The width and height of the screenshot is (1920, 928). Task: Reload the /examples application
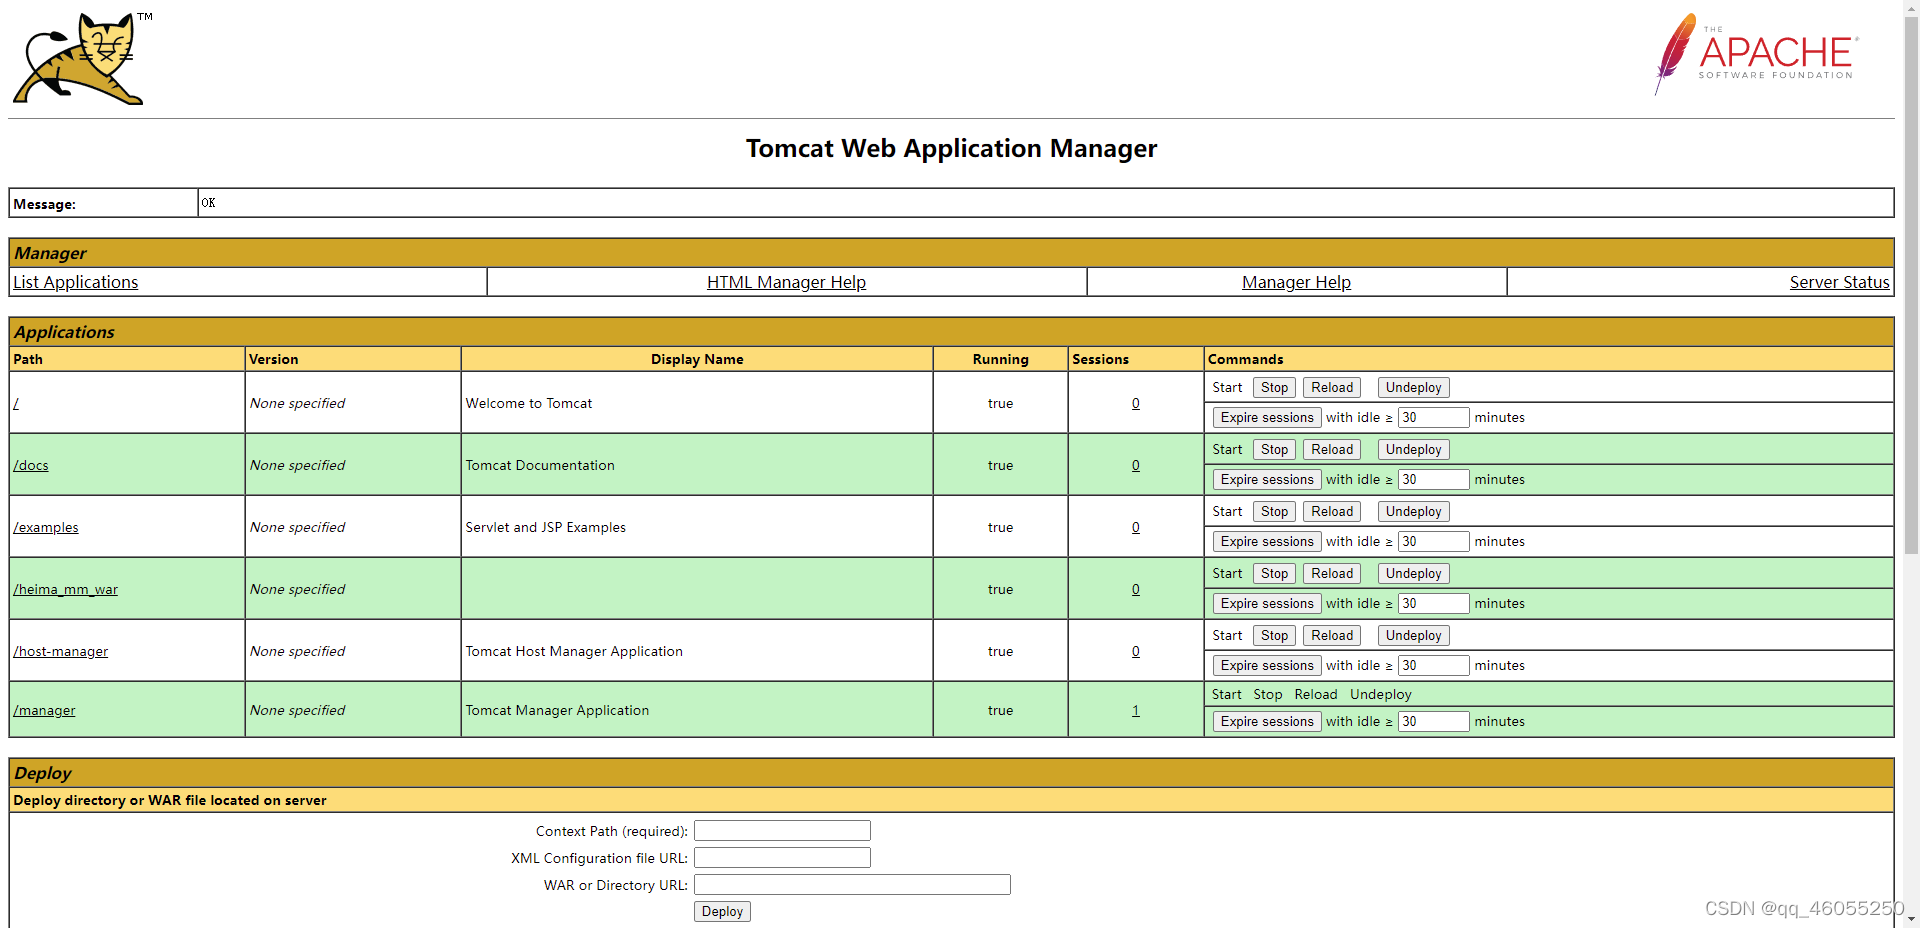click(1332, 511)
